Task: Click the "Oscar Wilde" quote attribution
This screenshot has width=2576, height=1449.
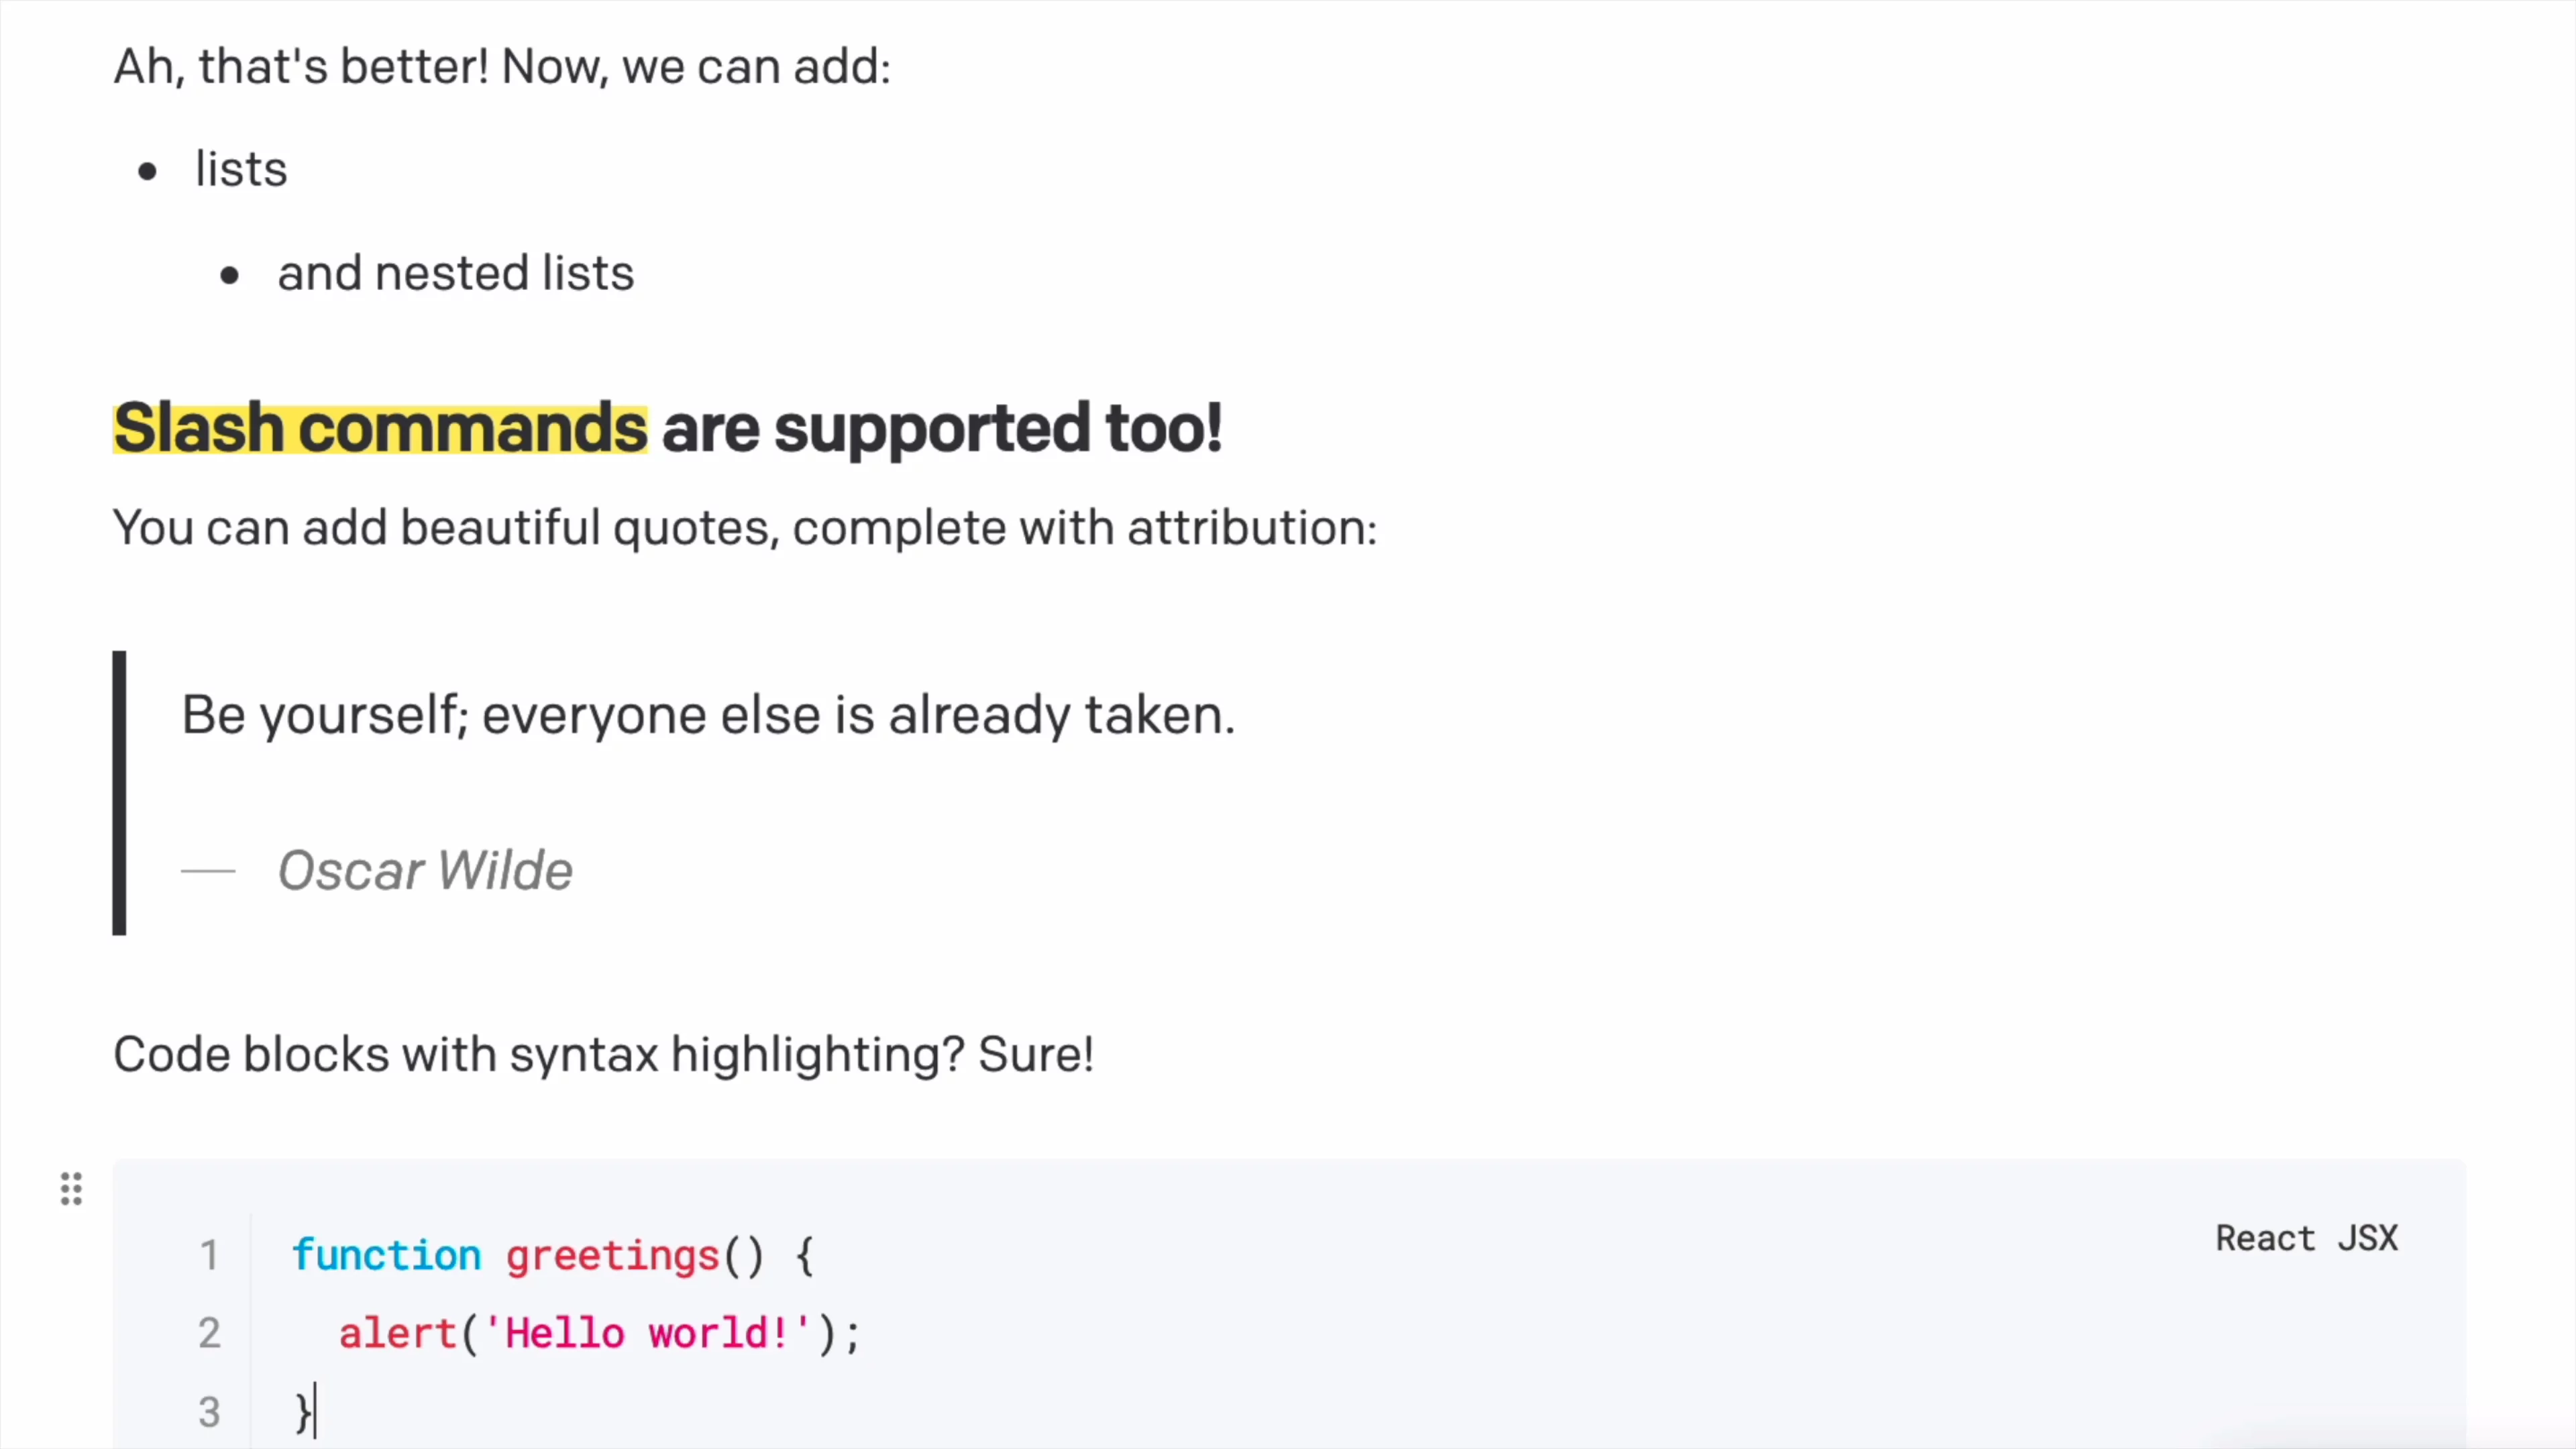Action: point(425,870)
